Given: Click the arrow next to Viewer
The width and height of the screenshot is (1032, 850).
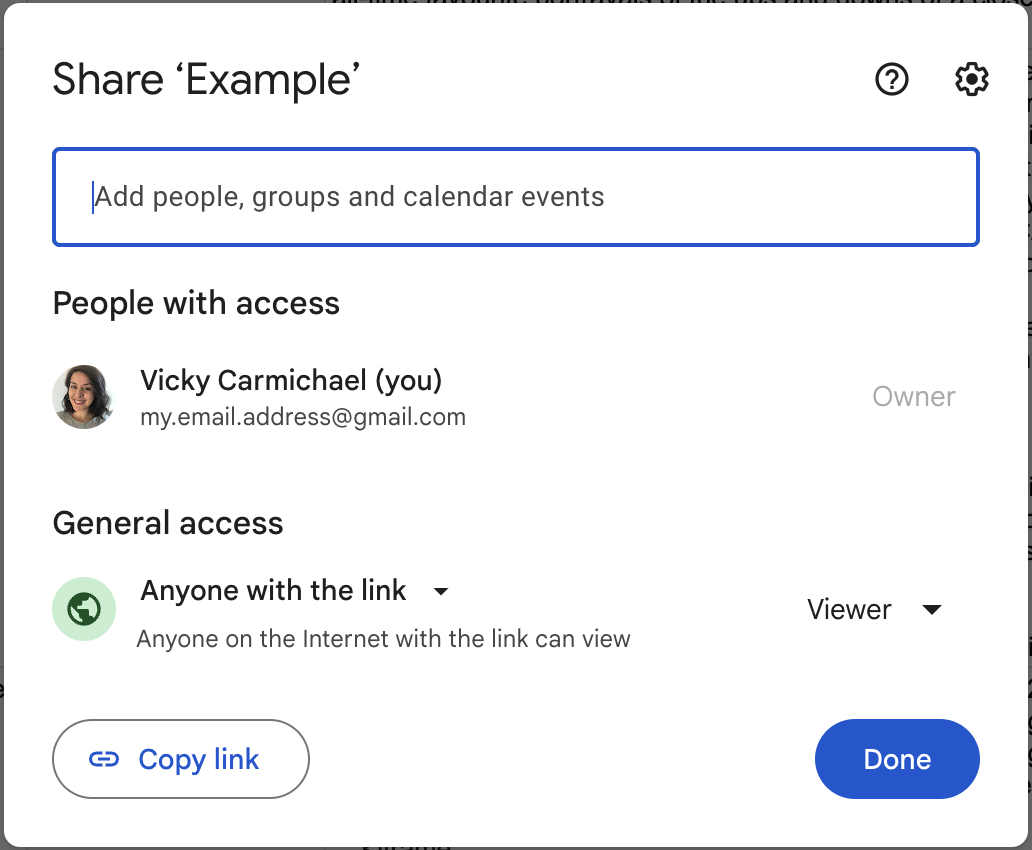Looking at the screenshot, I should point(931,610).
